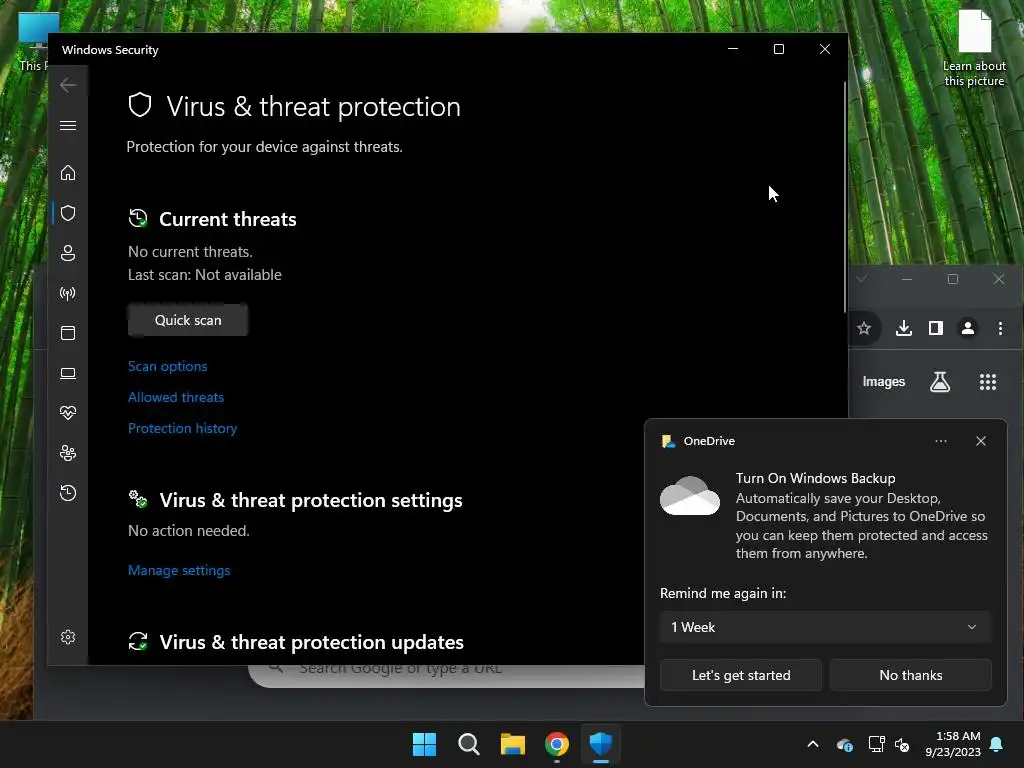Click the Windows Security vertical scrollbar
This screenshot has width=1024, height=768.
coord(844,196)
